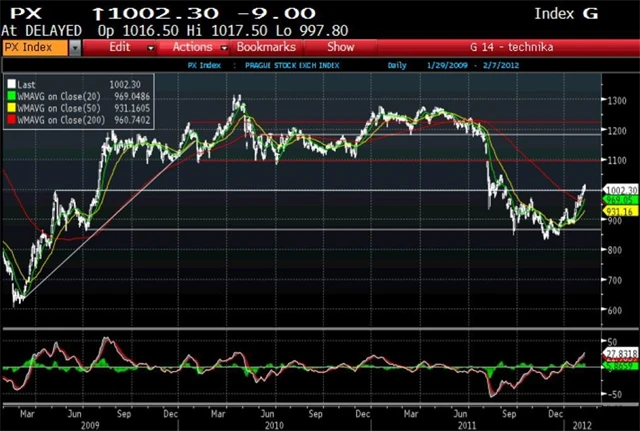Expand the PX Index dropdown arrow
The image size is (640, 431).
click(74, 47)
